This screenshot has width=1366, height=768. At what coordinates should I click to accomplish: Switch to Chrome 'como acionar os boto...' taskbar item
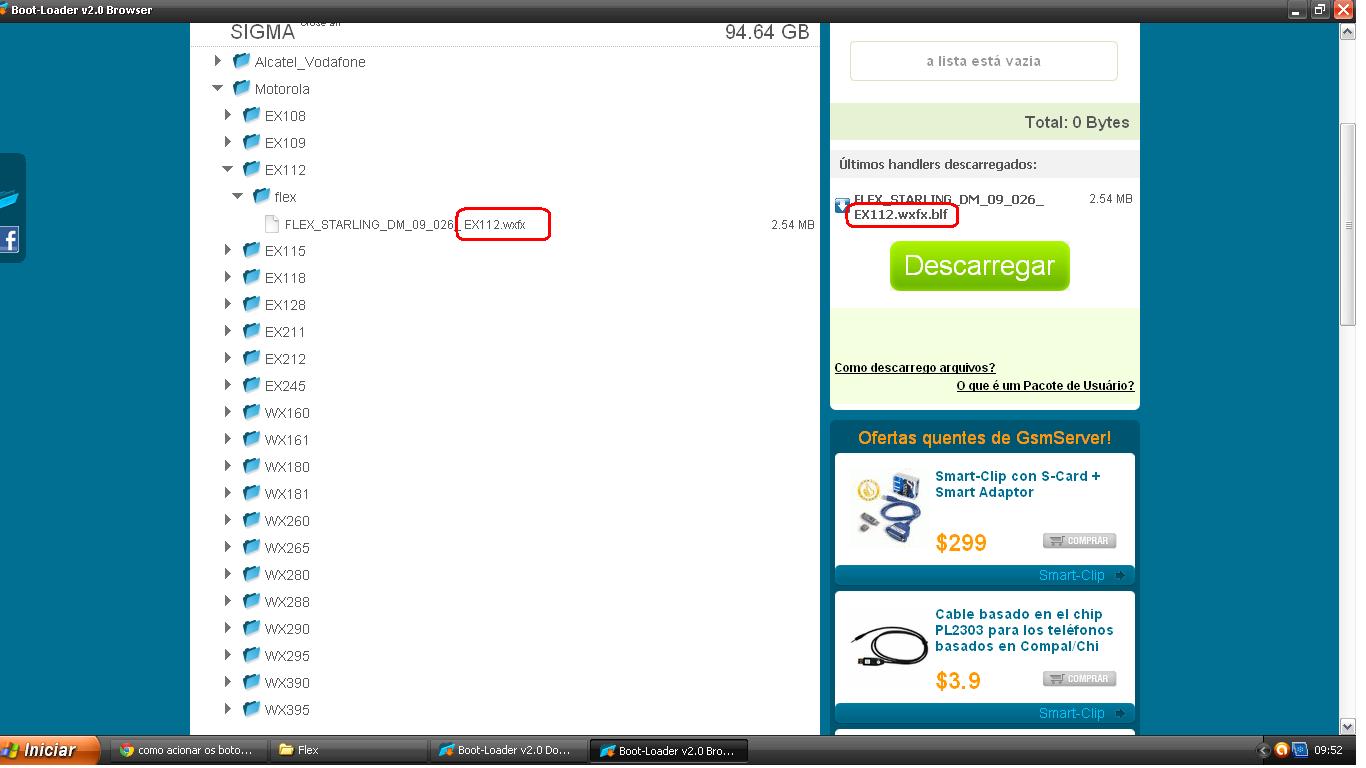click(x=187, y=750)
